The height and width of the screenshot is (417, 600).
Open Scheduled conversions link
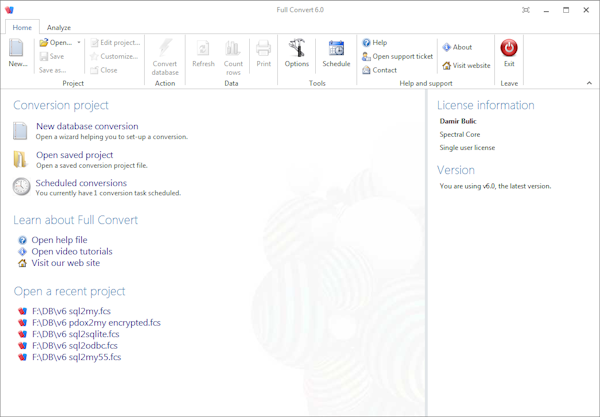(81, 183)
